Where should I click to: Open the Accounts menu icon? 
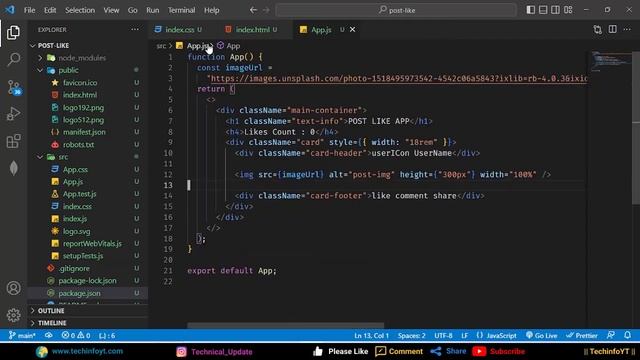click(x=13, y=288)
